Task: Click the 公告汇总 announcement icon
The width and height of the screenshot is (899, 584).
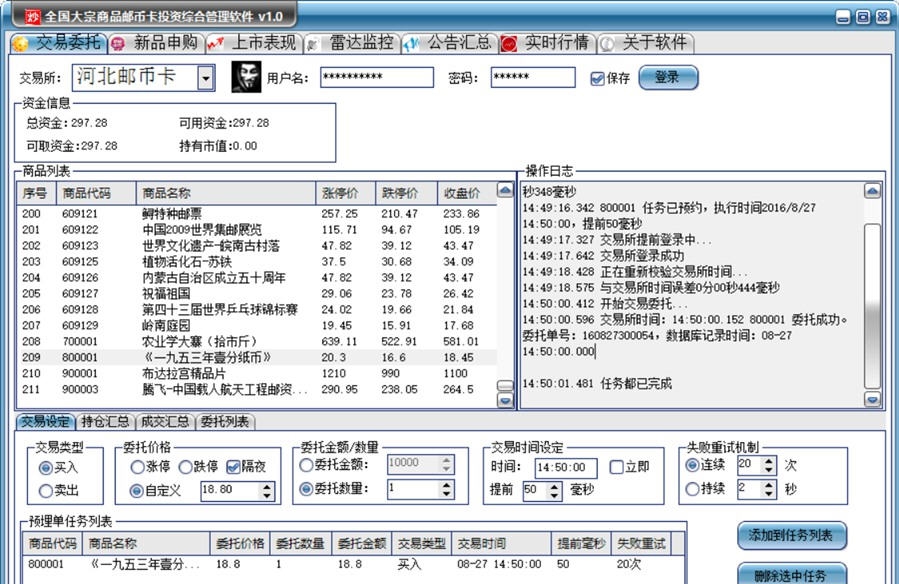Action: pyautogui.click(x=408, y=42)
